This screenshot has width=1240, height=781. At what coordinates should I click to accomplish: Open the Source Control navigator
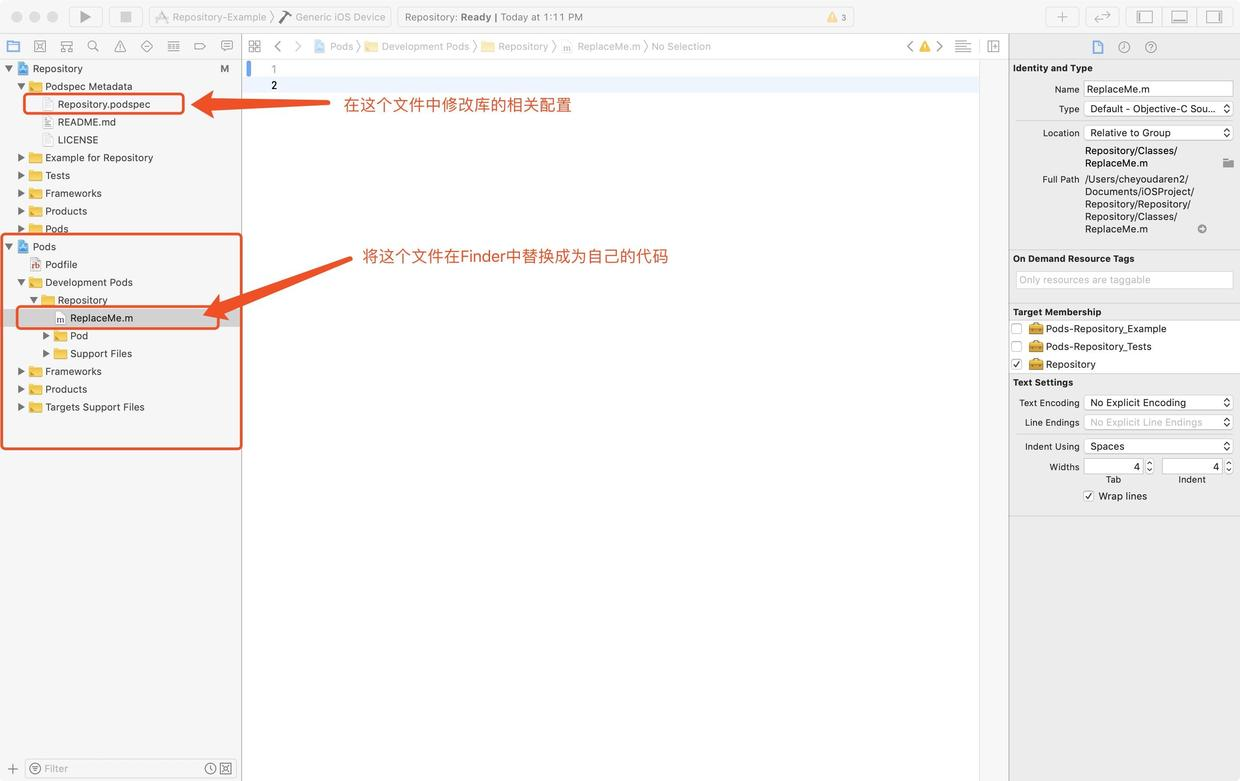click(x=39, y=45)
